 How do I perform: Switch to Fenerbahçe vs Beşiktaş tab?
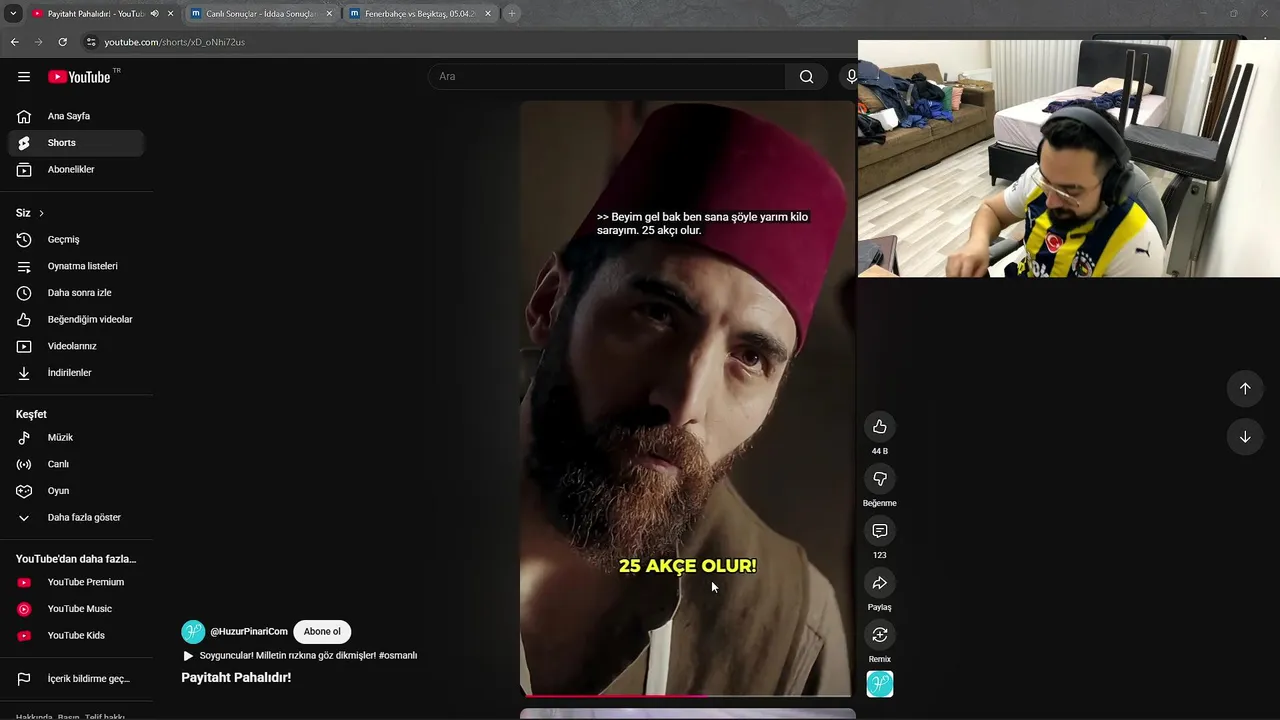419,14
